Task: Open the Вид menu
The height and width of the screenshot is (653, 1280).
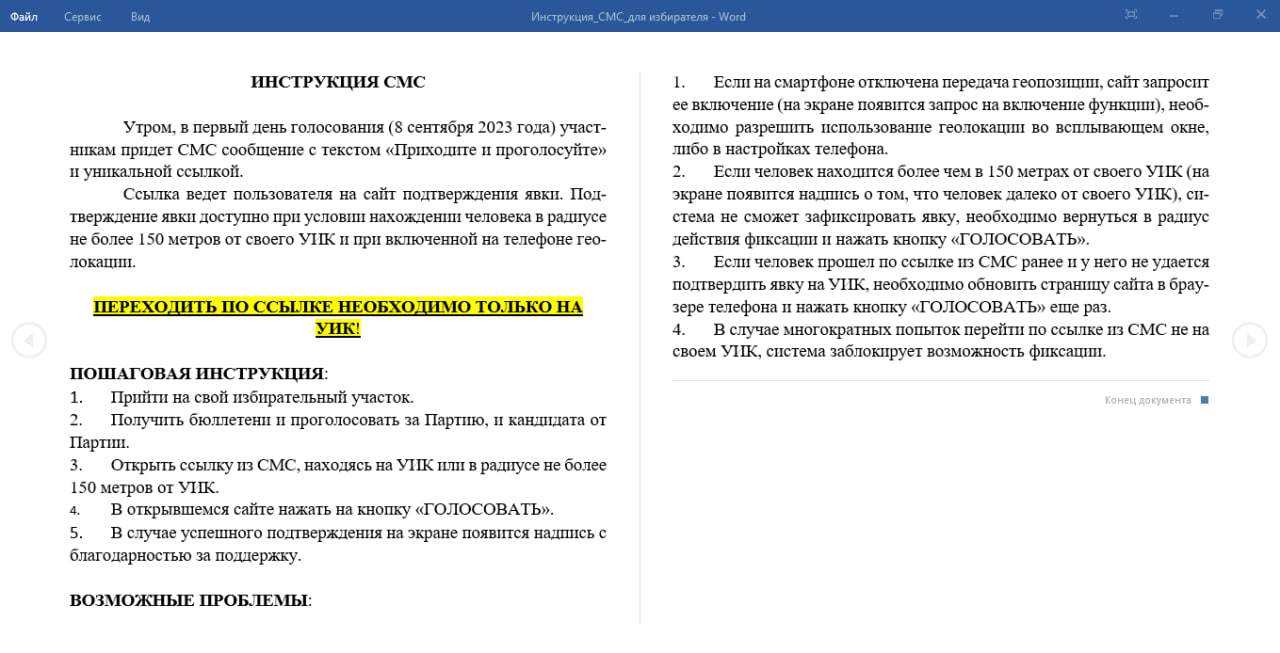Action: click(140, 16)
